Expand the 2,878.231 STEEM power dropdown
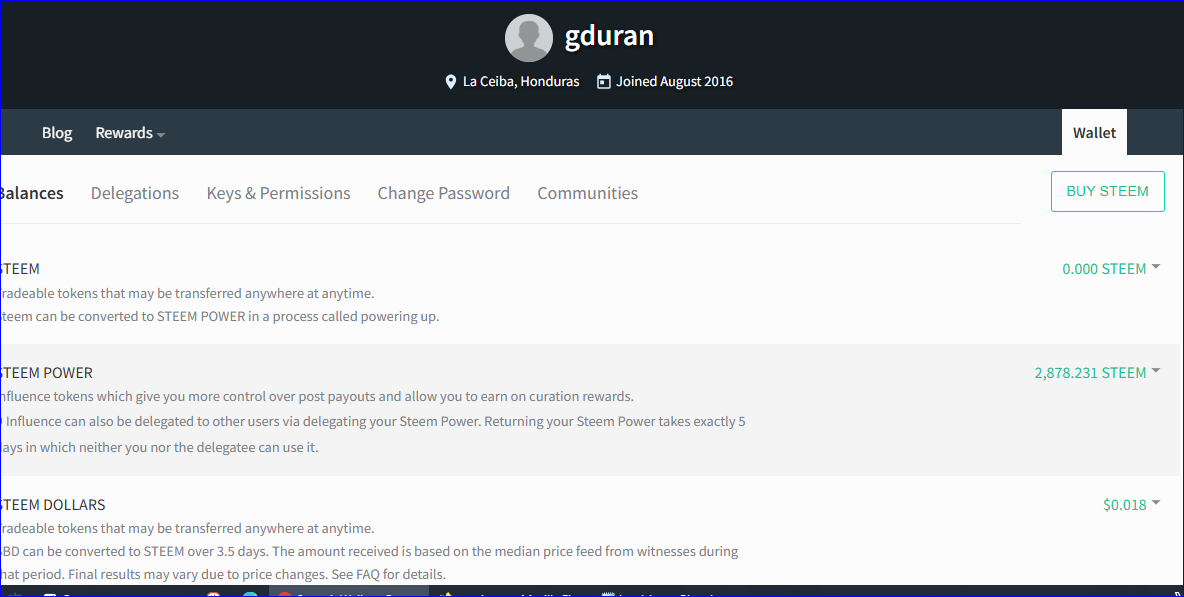Viewport: 1184px width, 597px height. pyautogui.click(x=1097, y=373)
